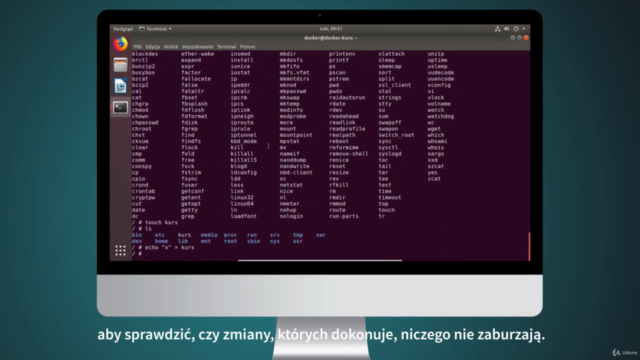Click 'nbd-client' in the command list
This screenshot has width=640, height=360.
coord(296,173)
